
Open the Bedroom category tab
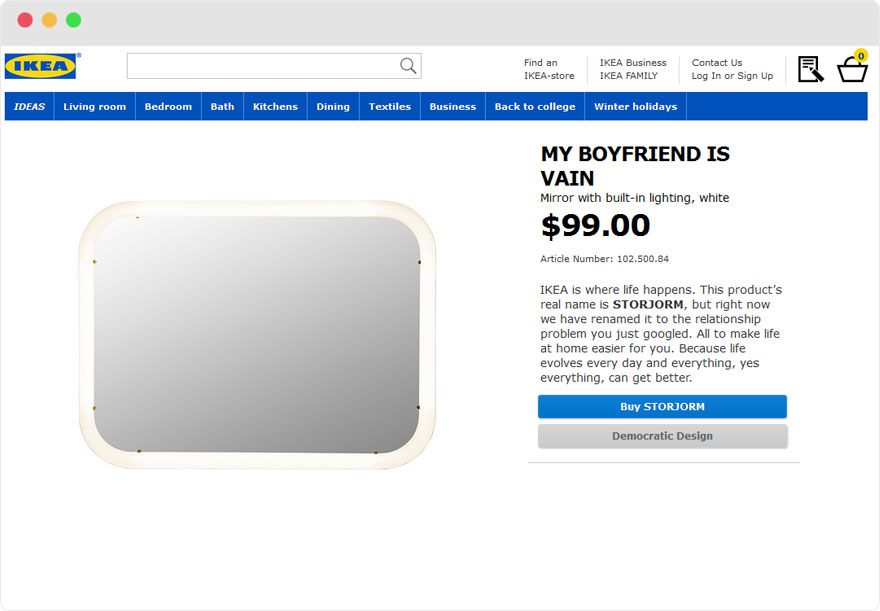167,106
